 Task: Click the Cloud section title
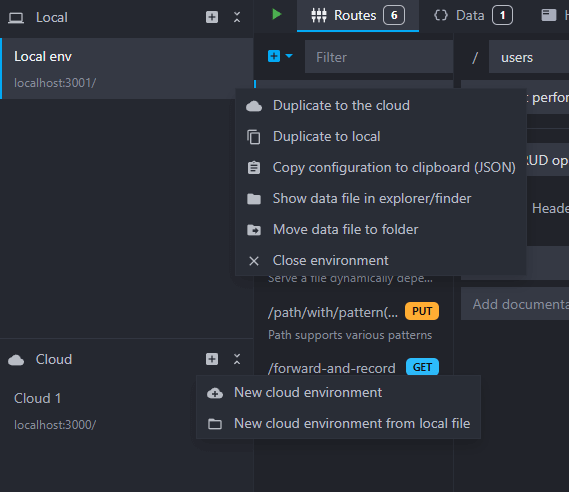tap(54, 360)
